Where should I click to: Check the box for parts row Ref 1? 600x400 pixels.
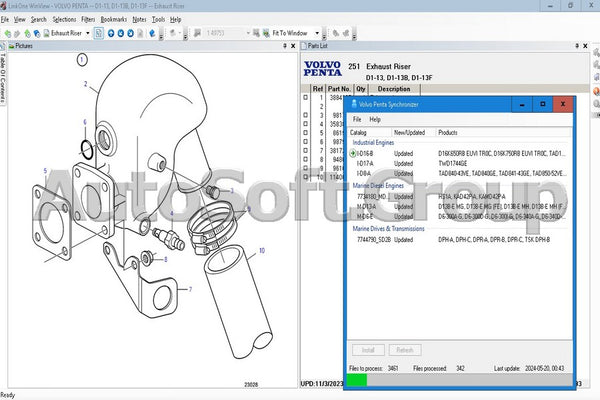[x=305, y=98]
